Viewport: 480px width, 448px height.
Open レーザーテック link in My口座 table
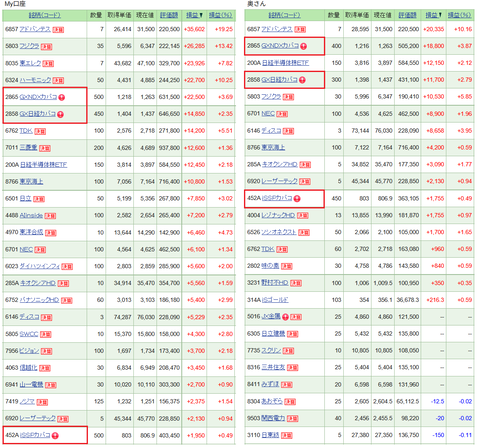pyautogui.click(x=38, y=418)
